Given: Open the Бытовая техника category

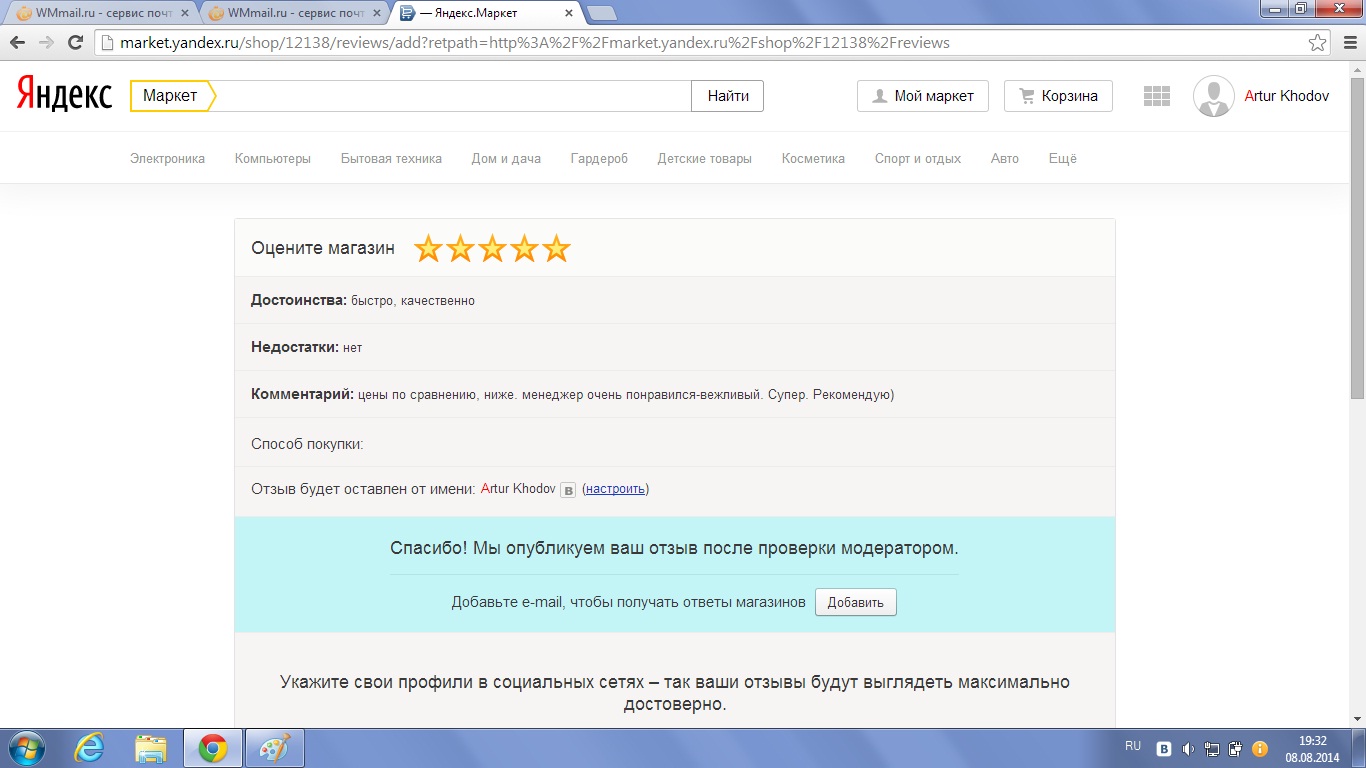Looking at the screenshot, I should [x=391, y=158].
